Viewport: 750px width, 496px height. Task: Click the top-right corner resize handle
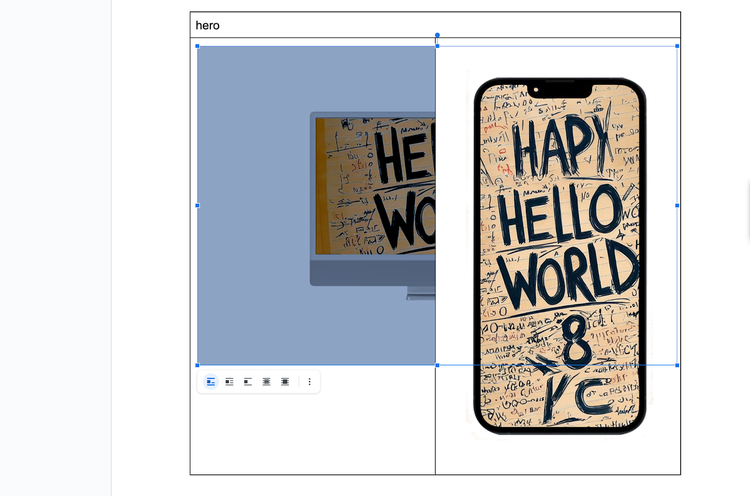click(x=677, y=46)
